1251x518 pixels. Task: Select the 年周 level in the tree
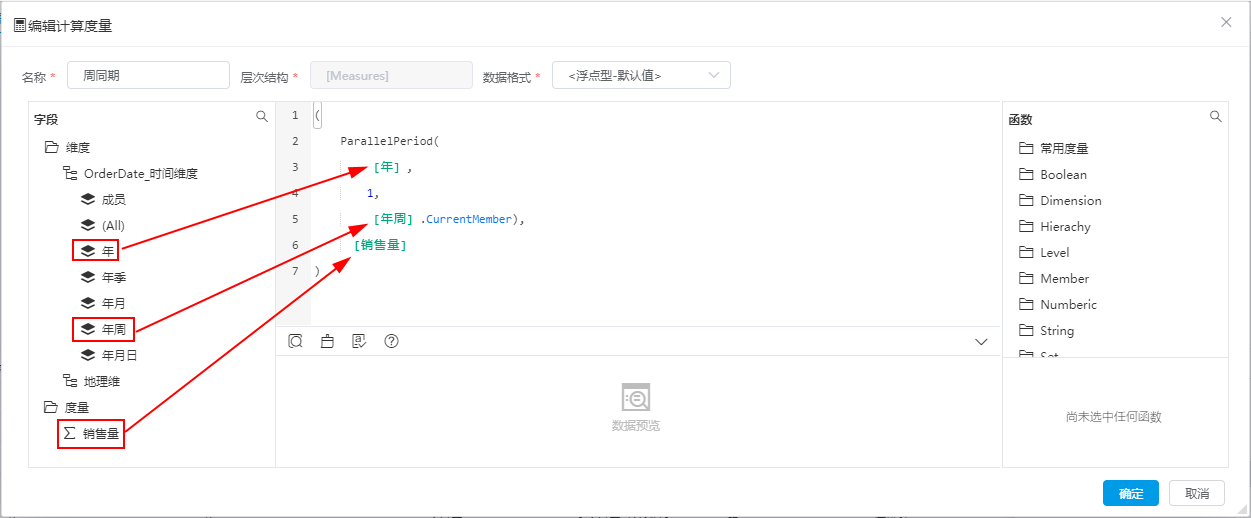(x=114, y=329)
